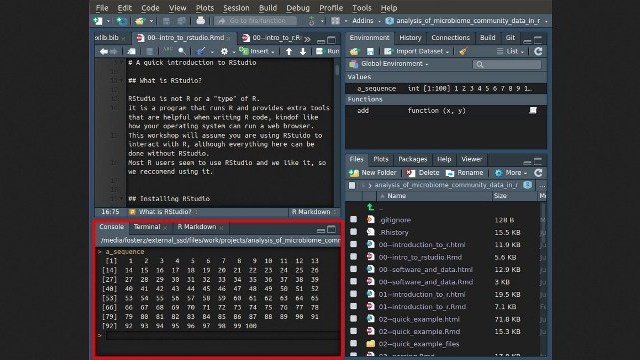Click the R project cube in Files path
Viewport: 640px width, 360px height.
pos(528,185)
